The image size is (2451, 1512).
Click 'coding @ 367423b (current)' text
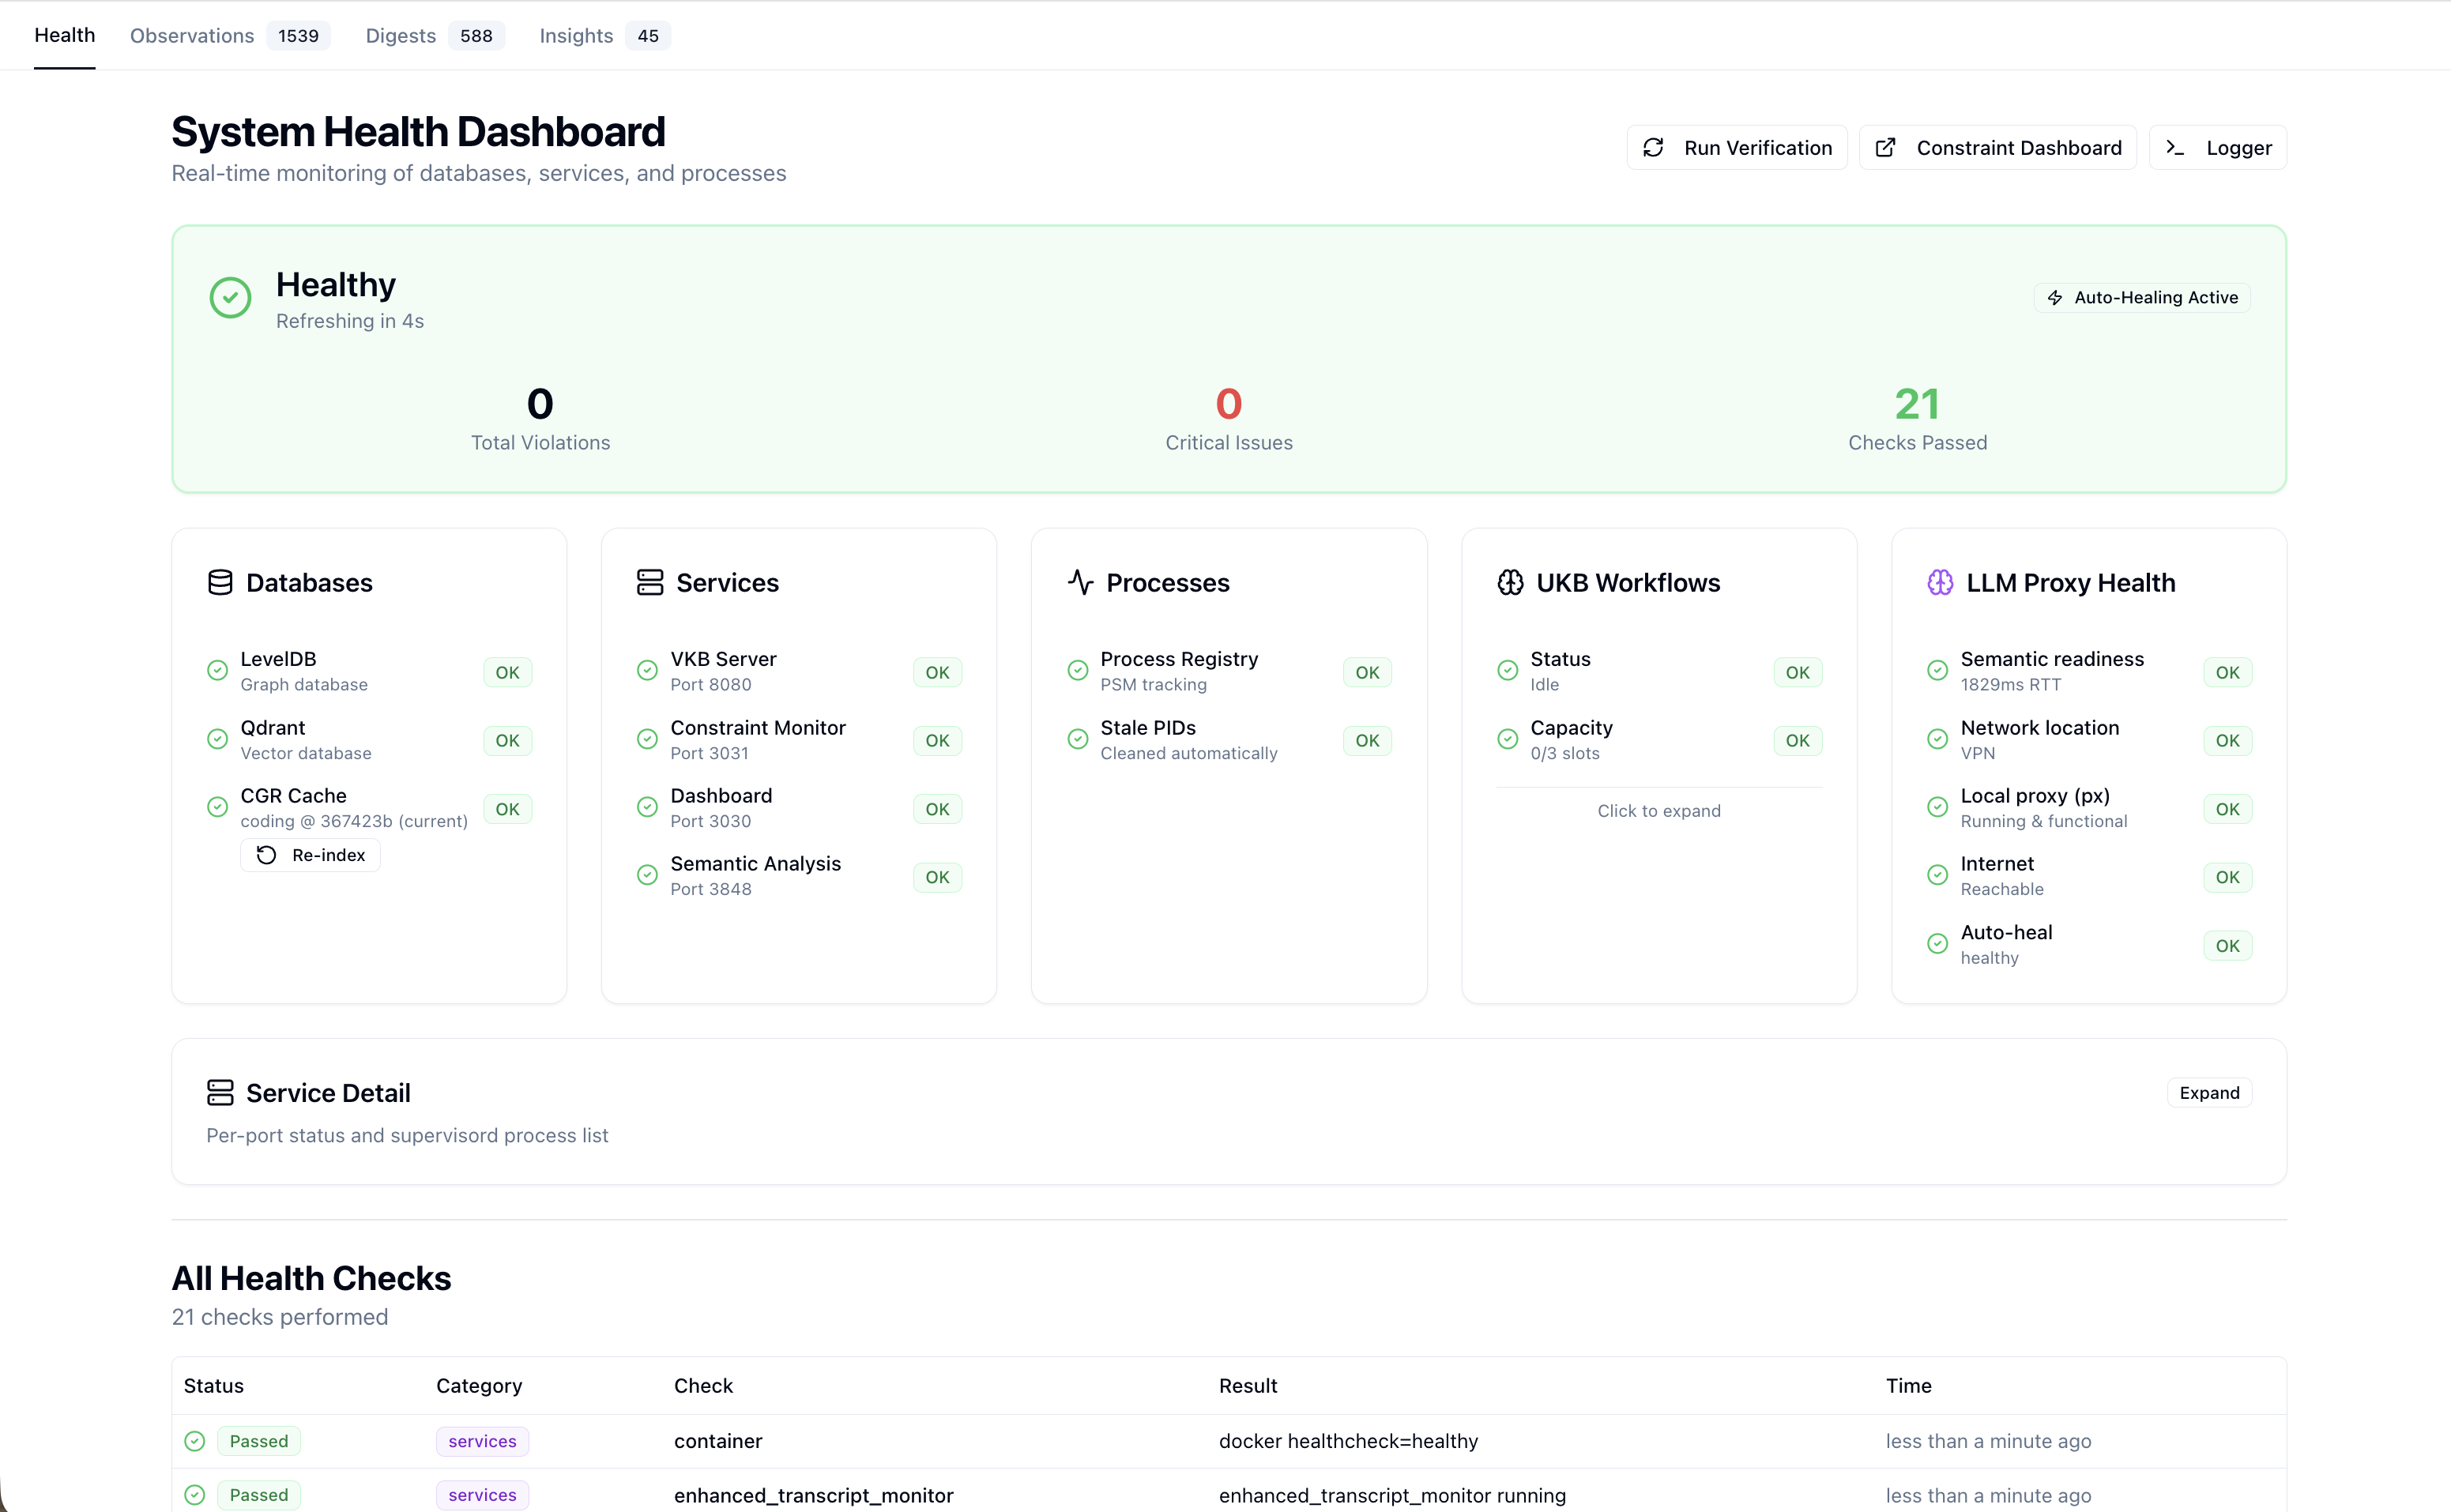tap(354, 821)
